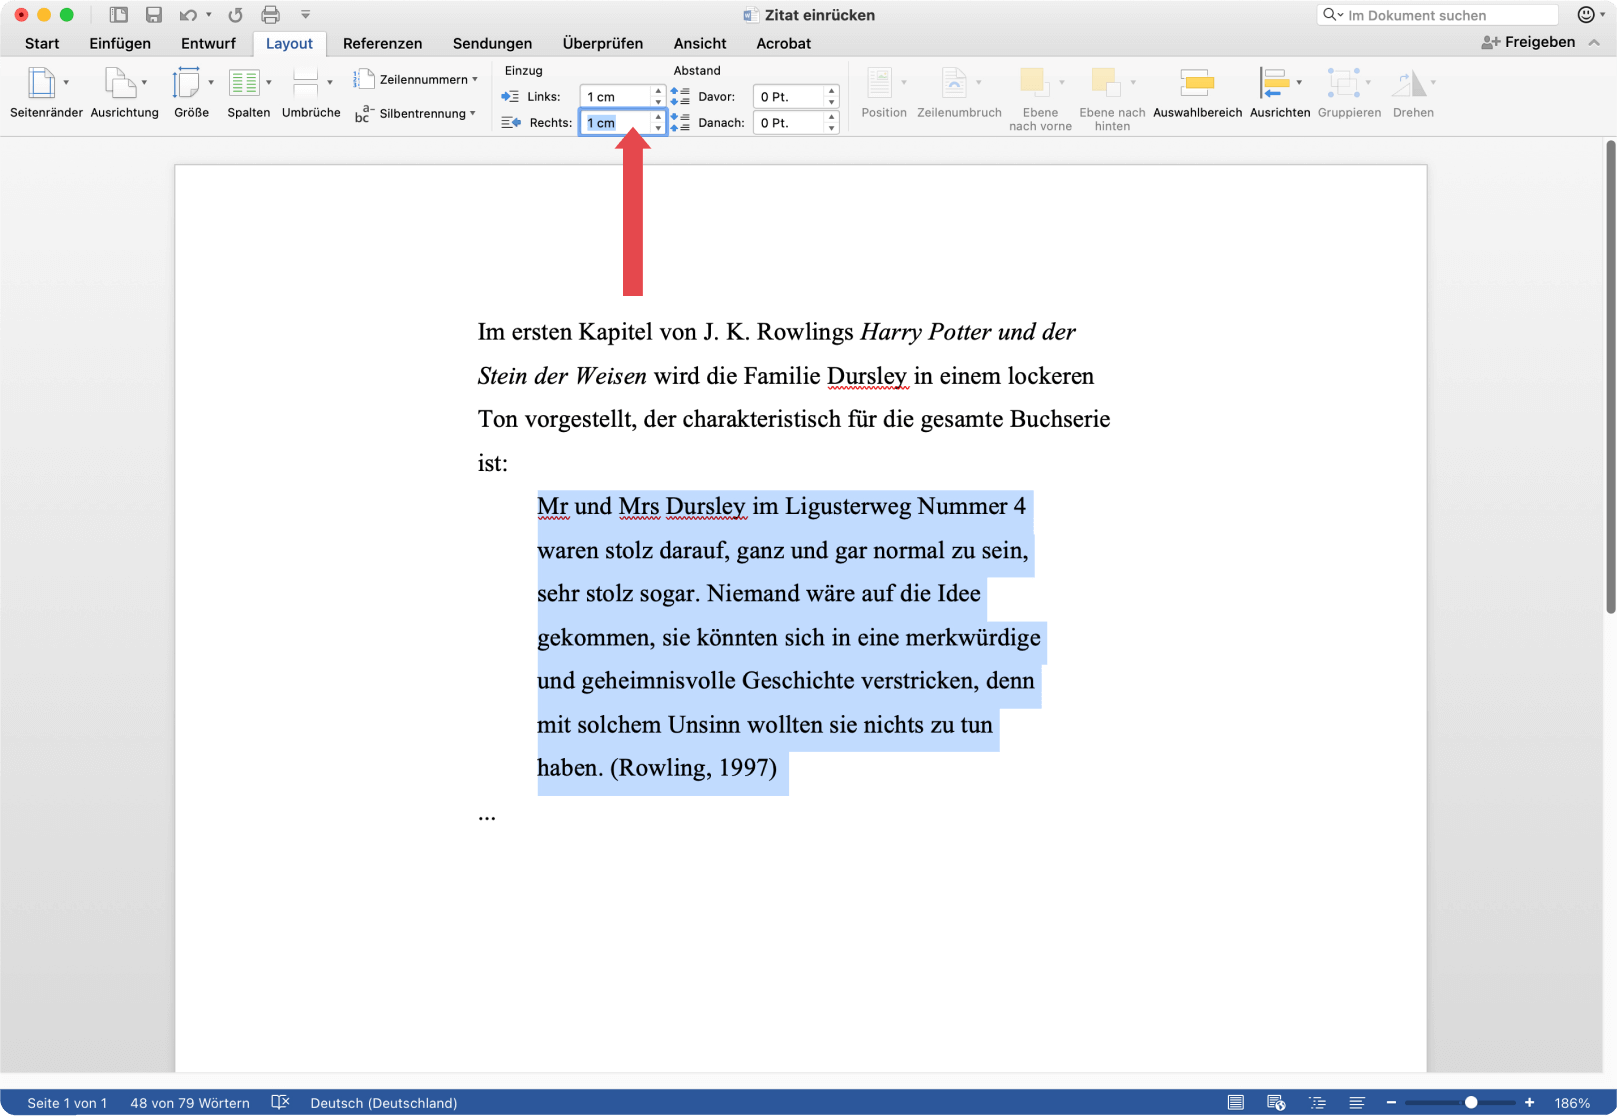Open the Start tab

point(42,43)
